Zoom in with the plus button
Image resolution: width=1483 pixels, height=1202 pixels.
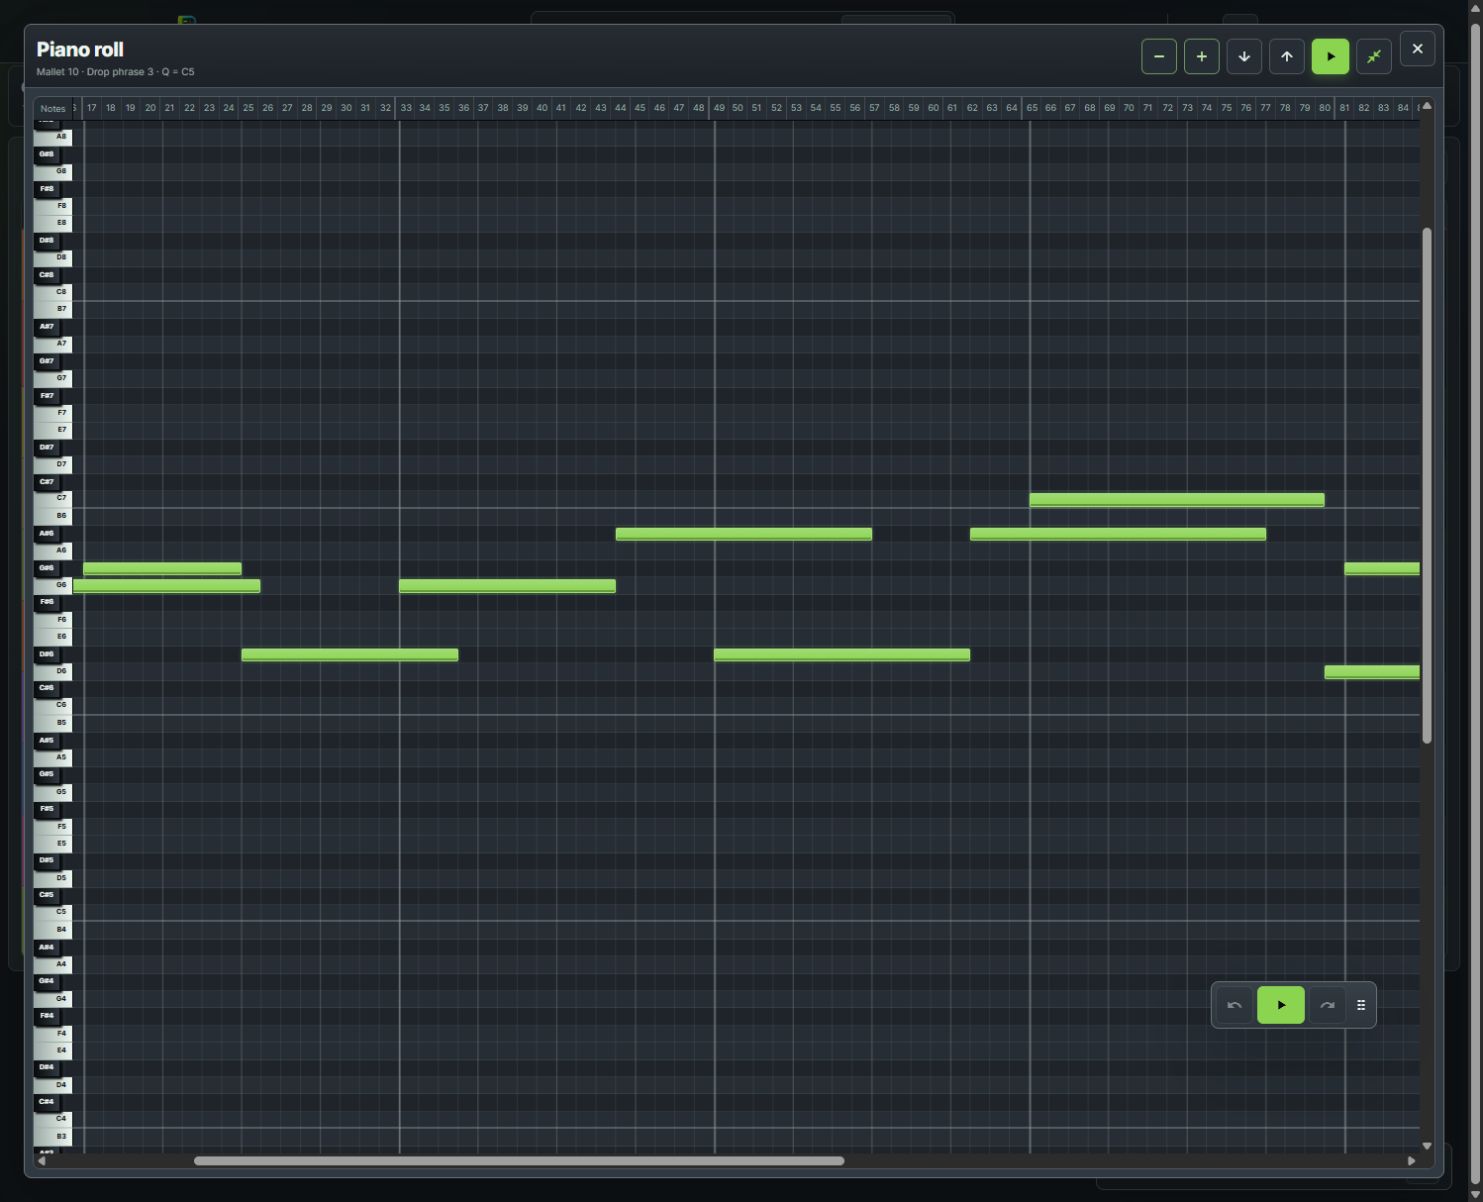[x=1202, y=57]
